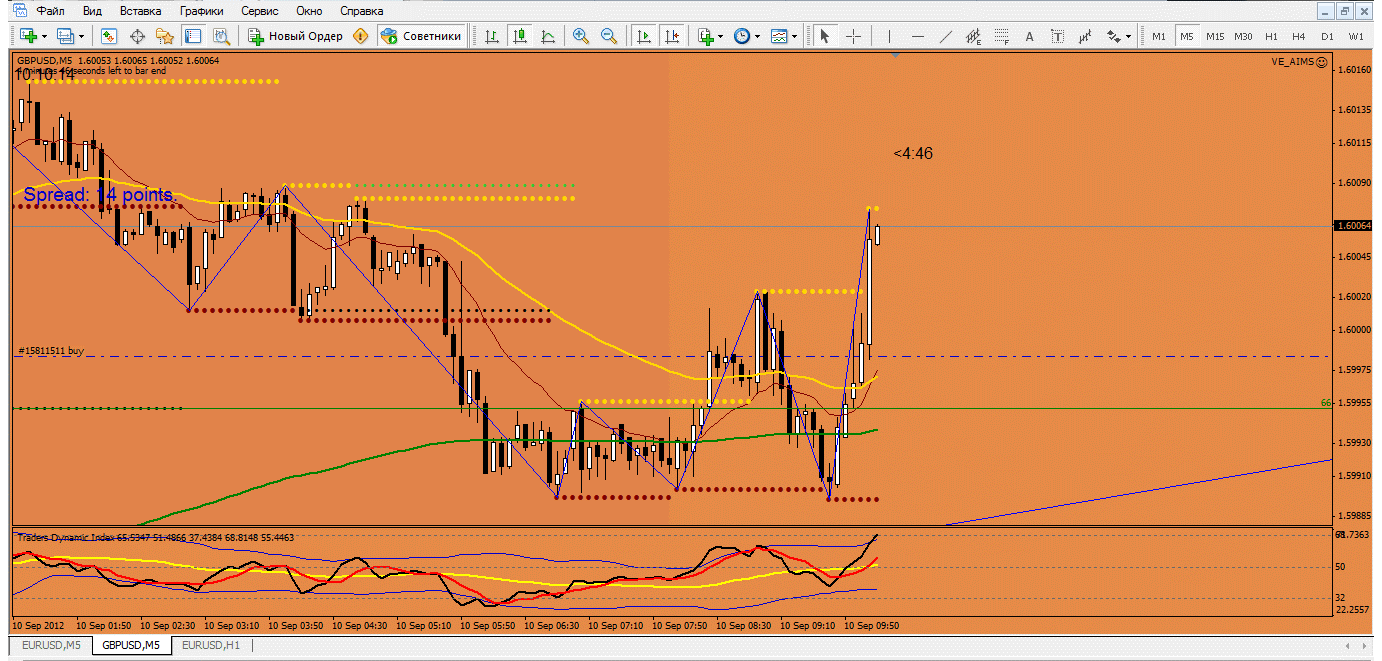Click the Spread: 14 points label
Viewport: 1382px width, 661px height.
(x=98, y=195)
